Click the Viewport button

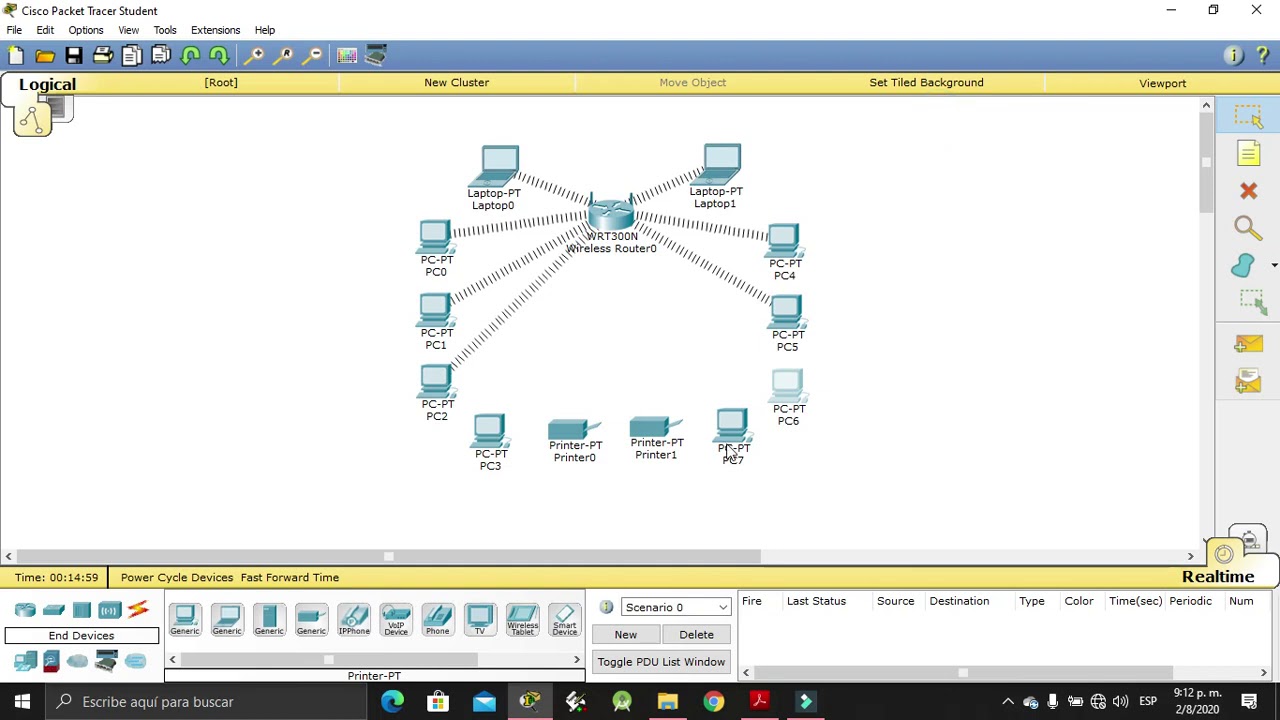(1162, 83)
